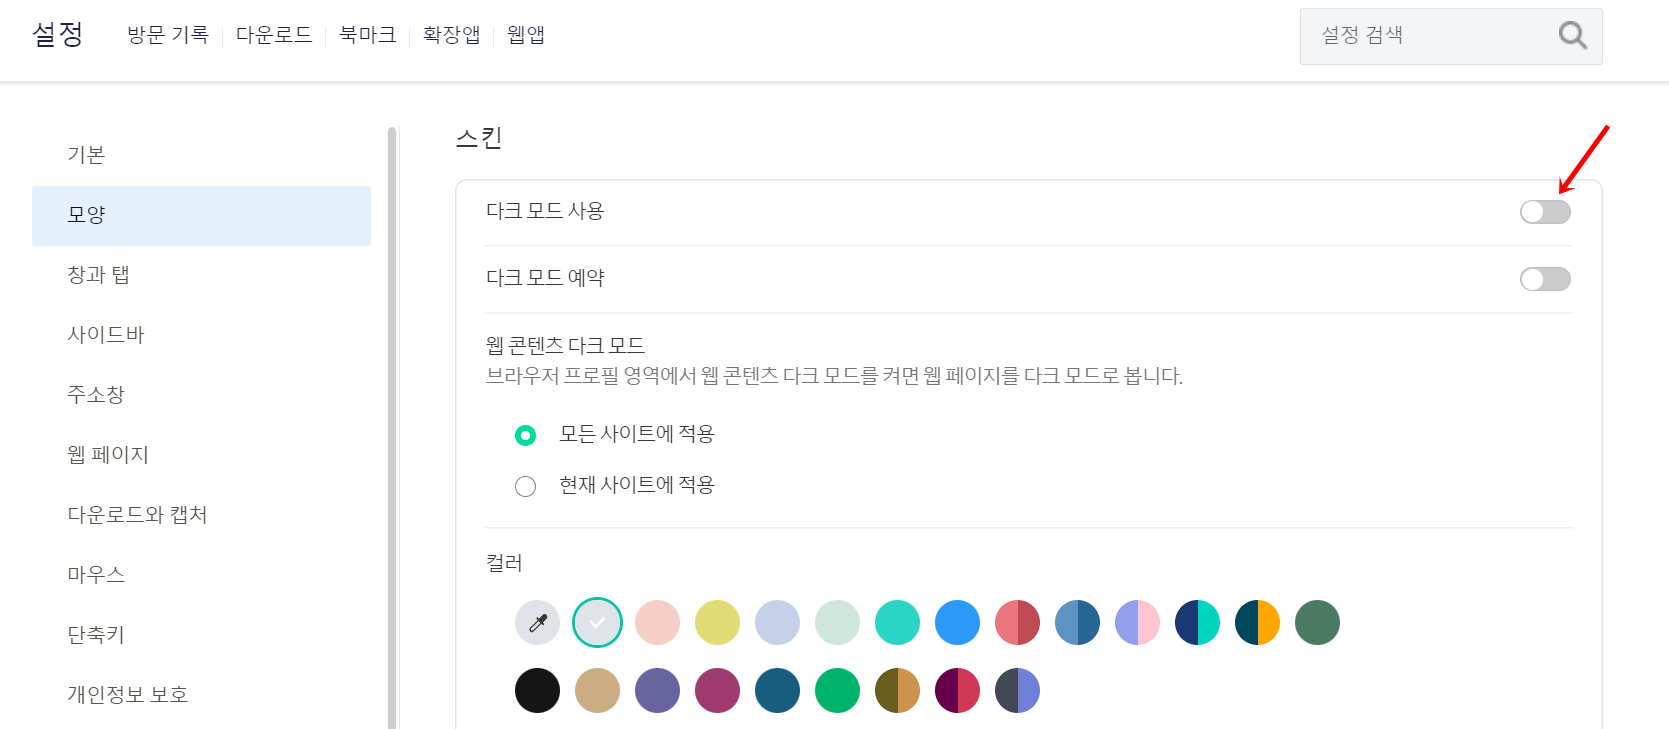Select the 모든 사이트에 적용 radio button

pos(526,435)
